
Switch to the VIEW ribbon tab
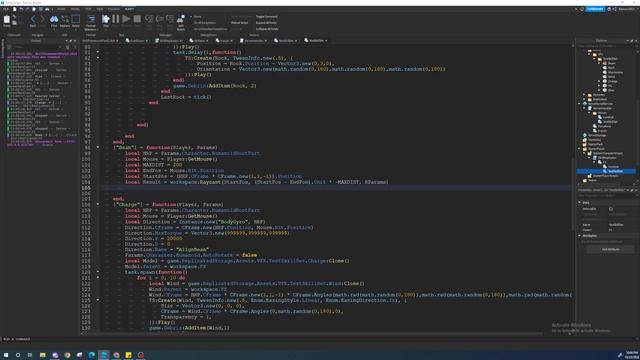click(x=100, y=9)
